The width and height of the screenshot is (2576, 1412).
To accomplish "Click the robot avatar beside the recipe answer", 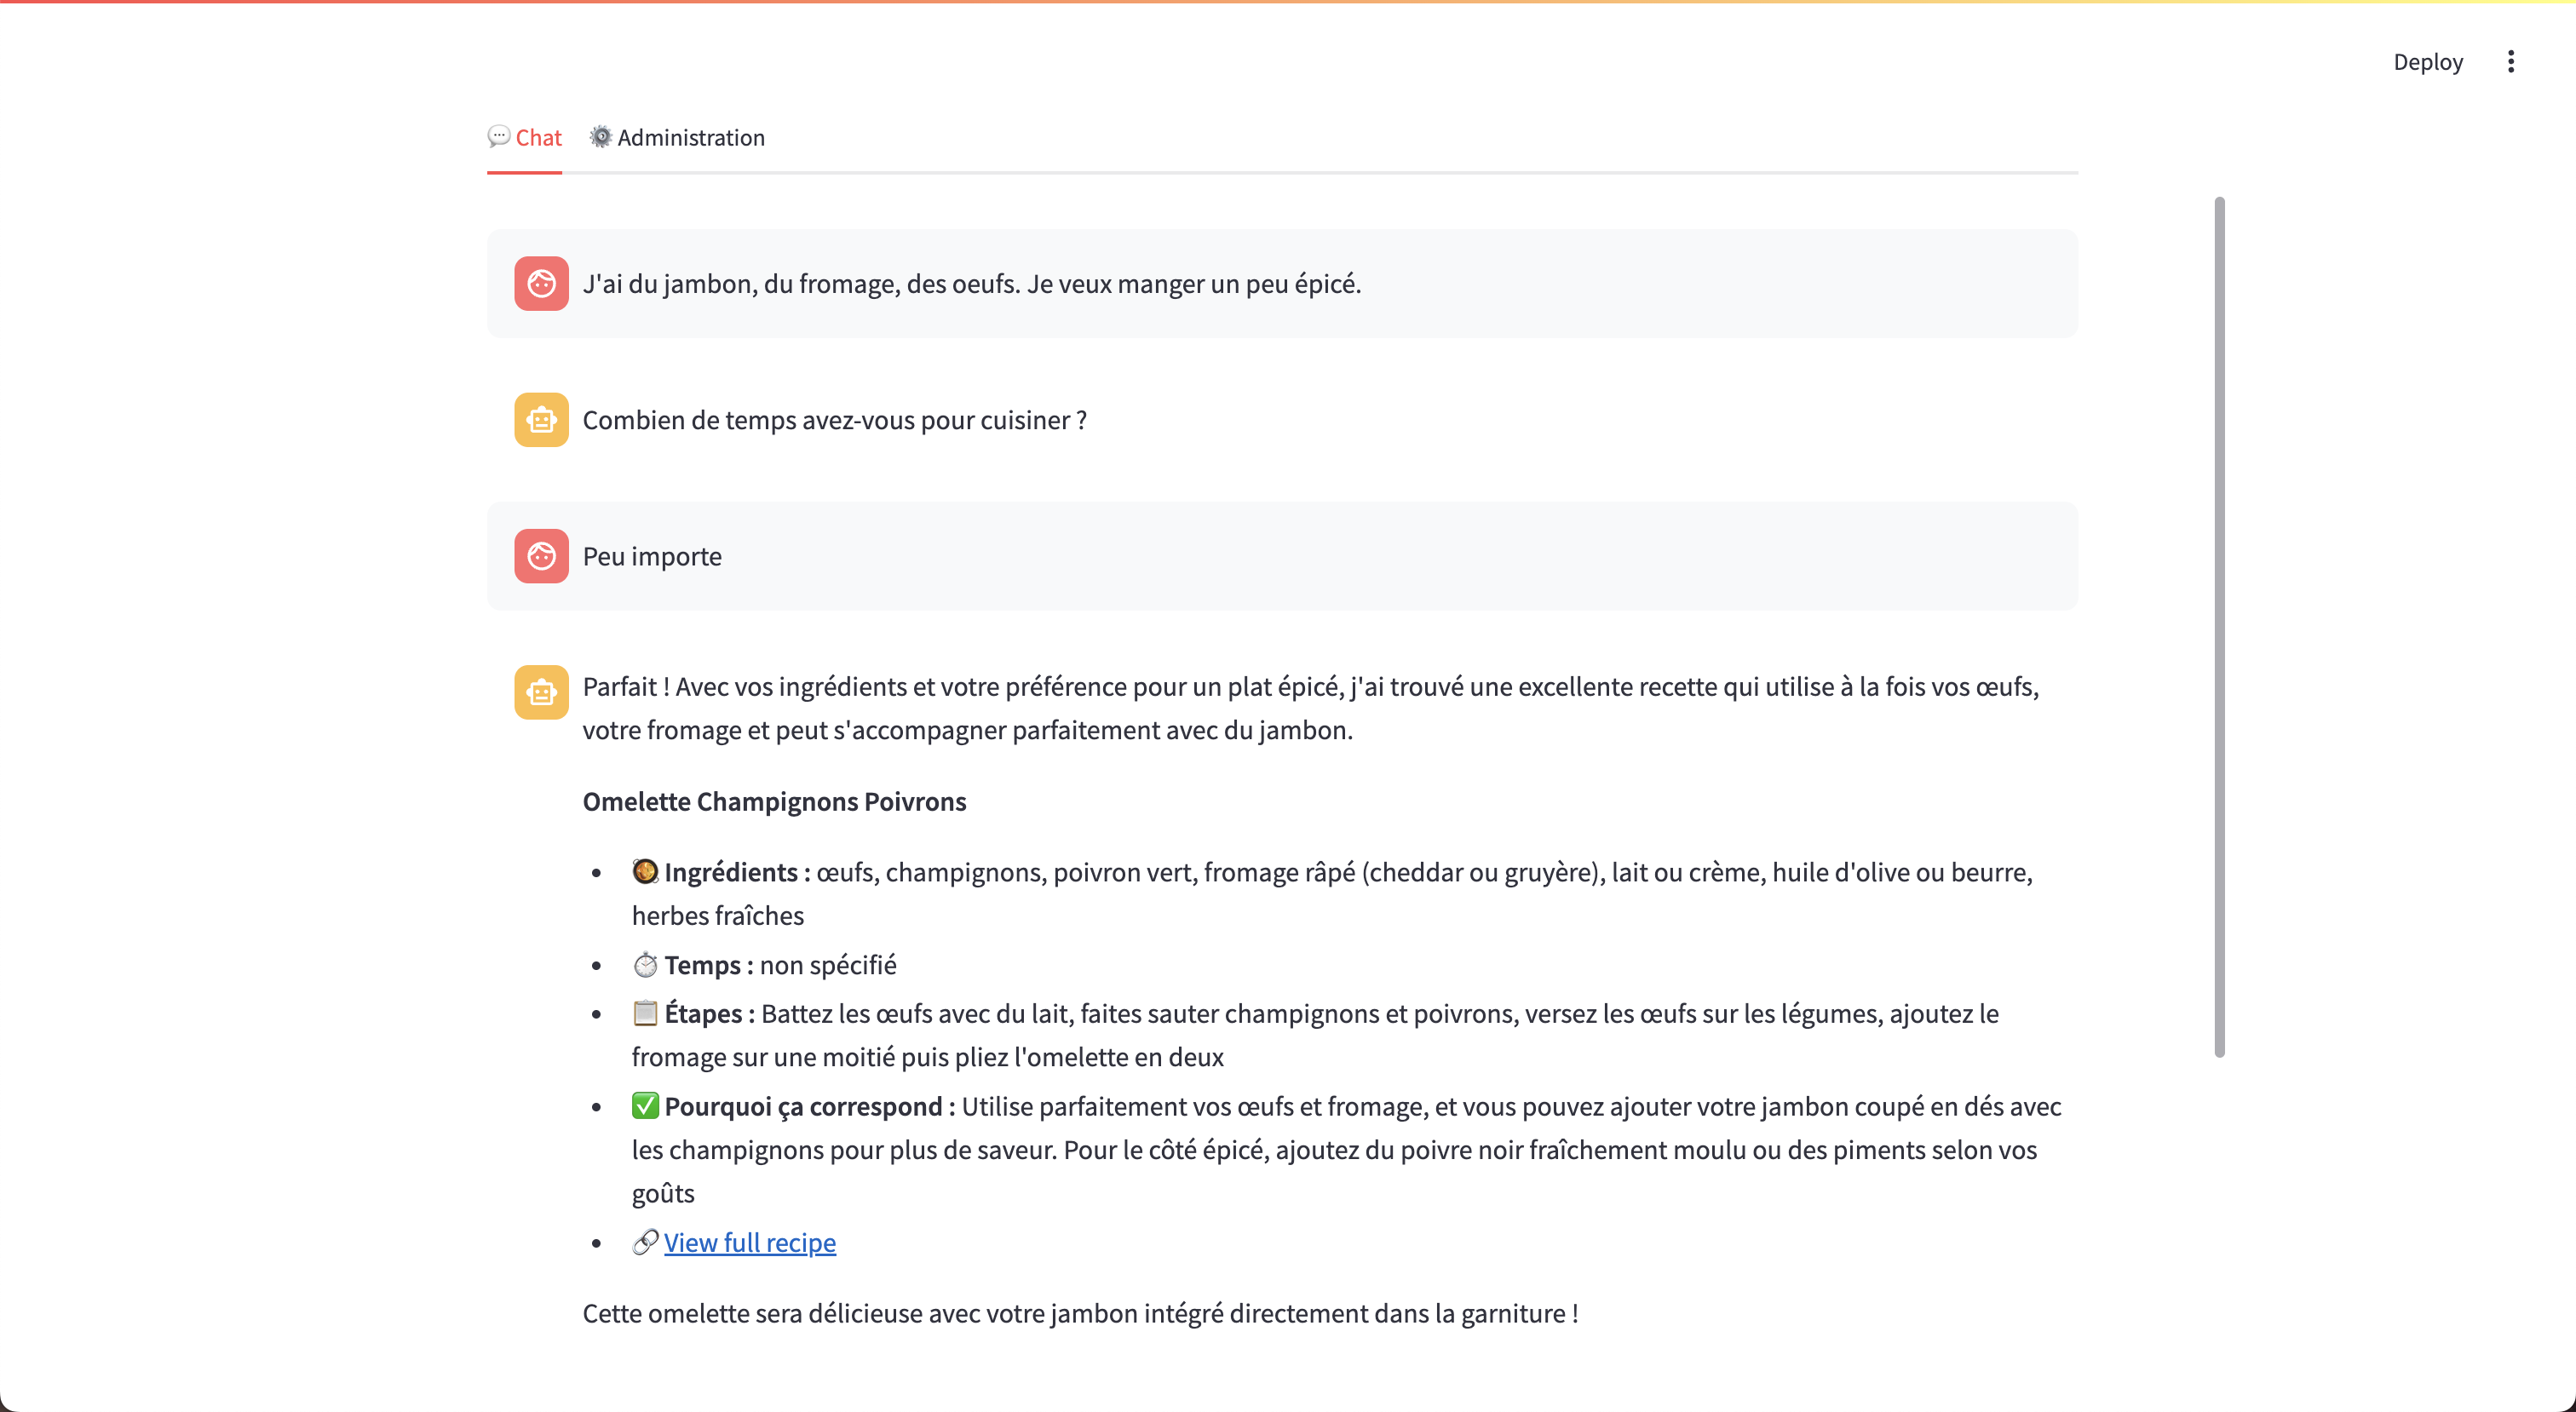I will pos(541,692).
